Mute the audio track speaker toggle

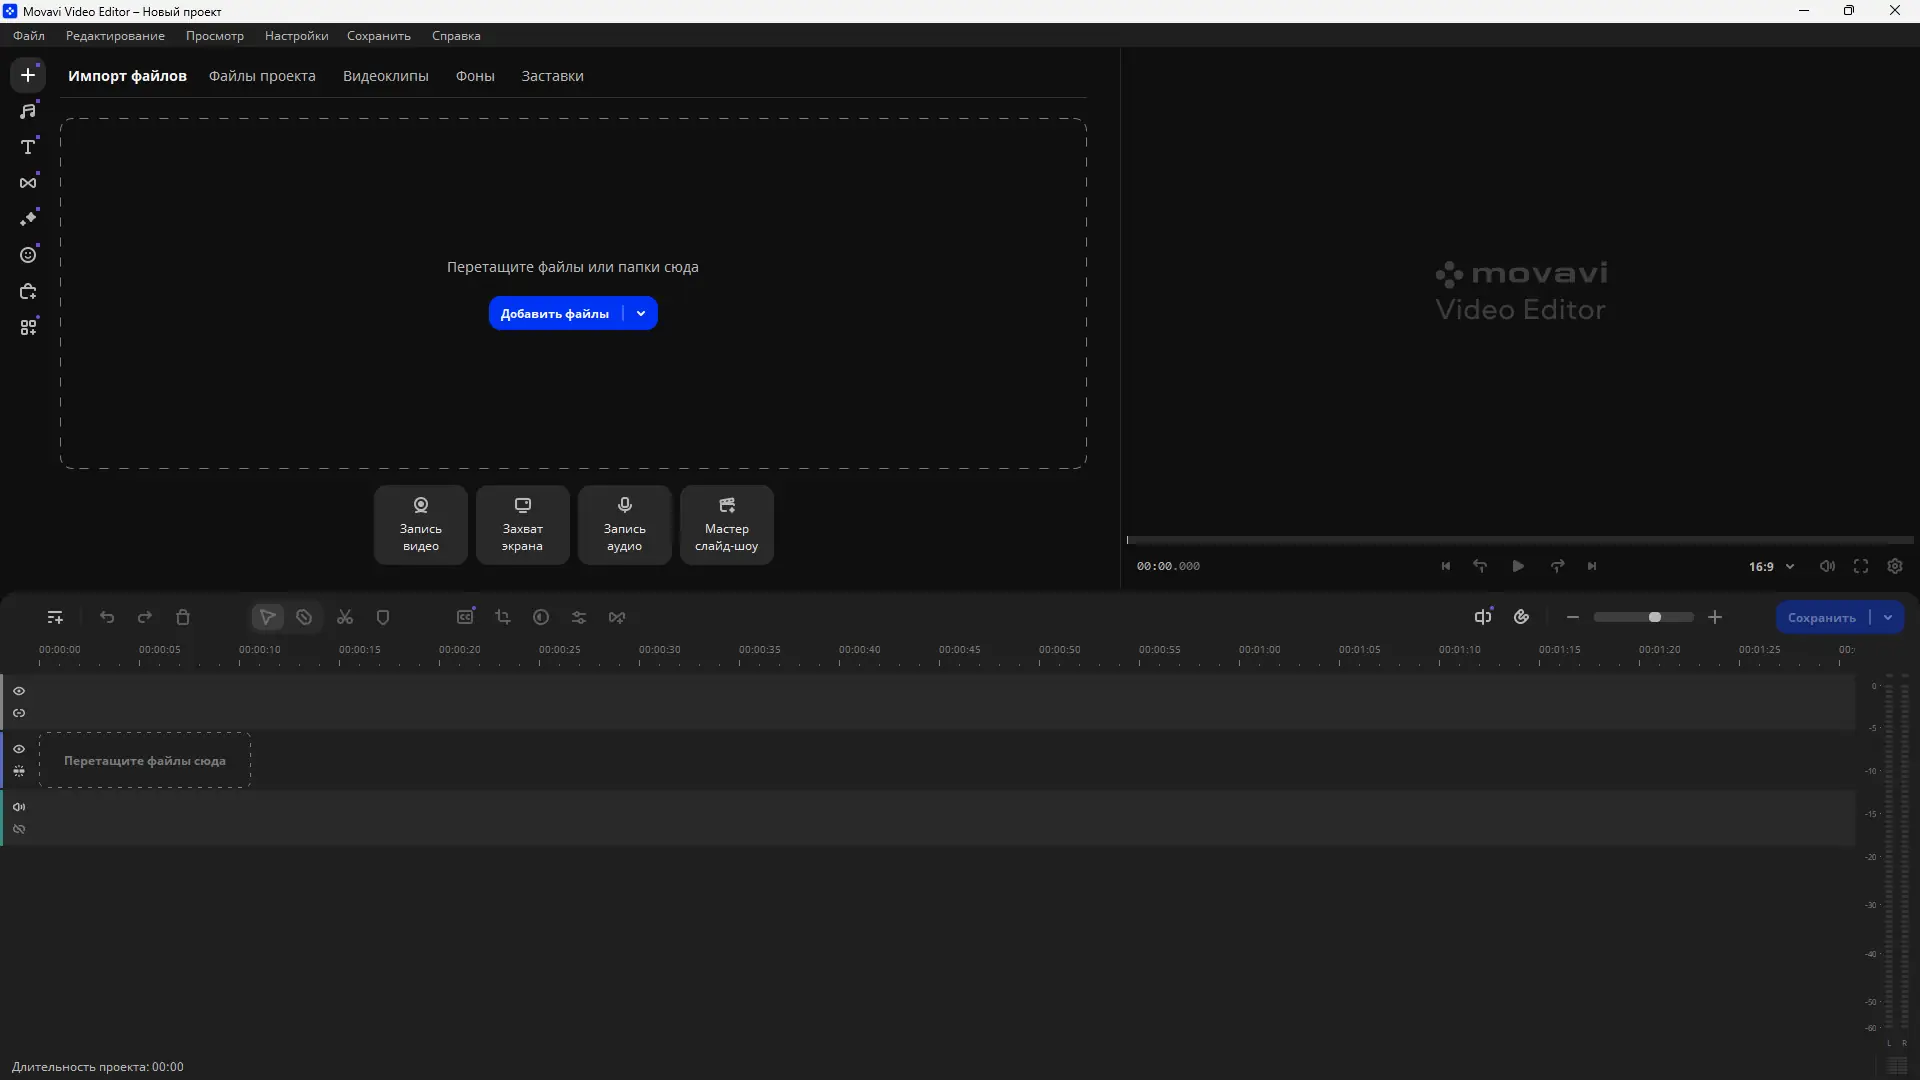point(19,806)
